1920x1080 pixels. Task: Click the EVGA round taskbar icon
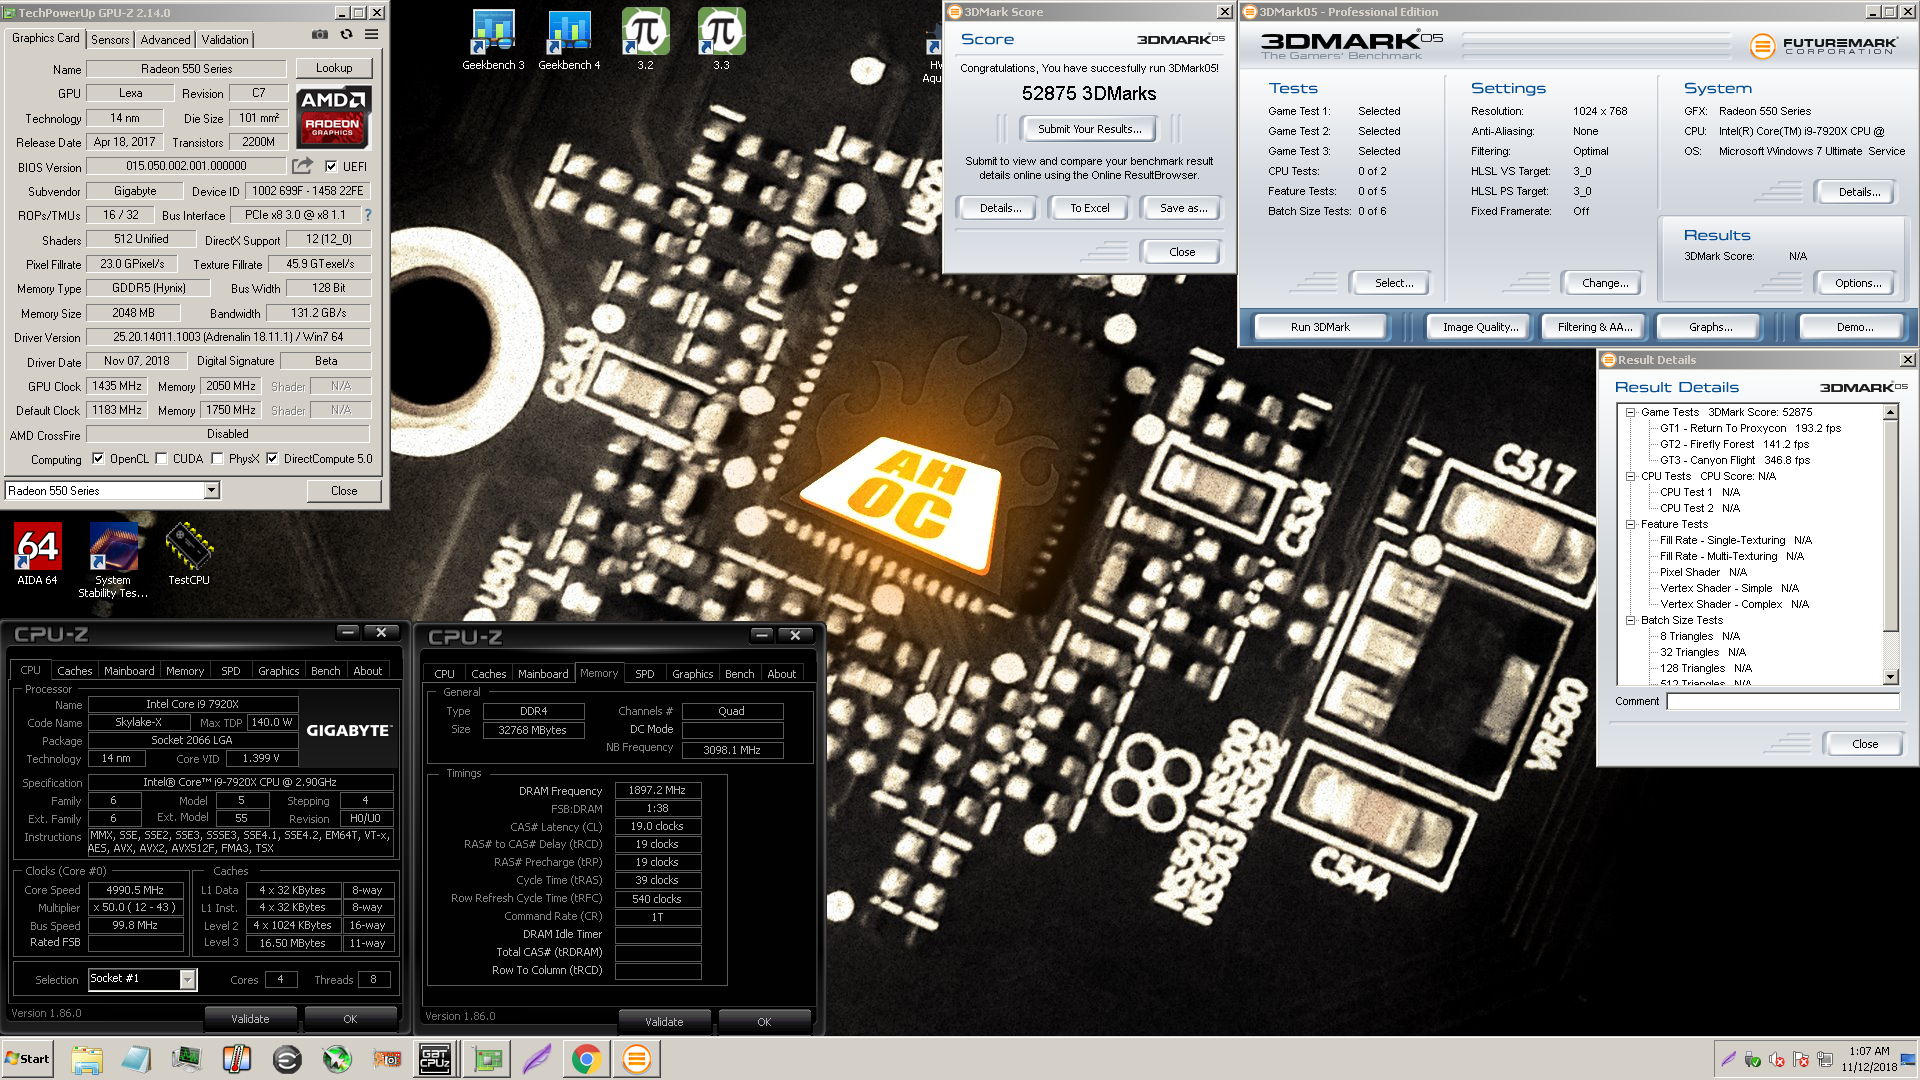coord(287,1059)
